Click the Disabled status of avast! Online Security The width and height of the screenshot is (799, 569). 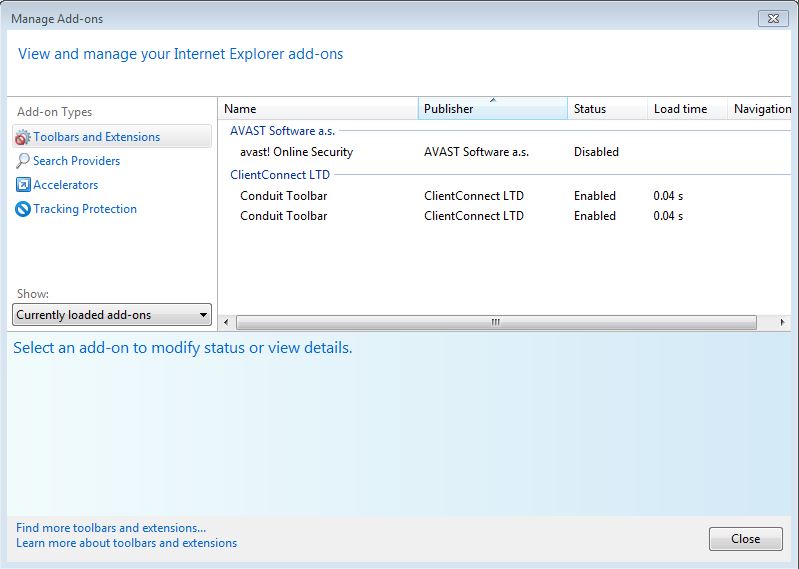pyautogui.click(x=596, y=152)
